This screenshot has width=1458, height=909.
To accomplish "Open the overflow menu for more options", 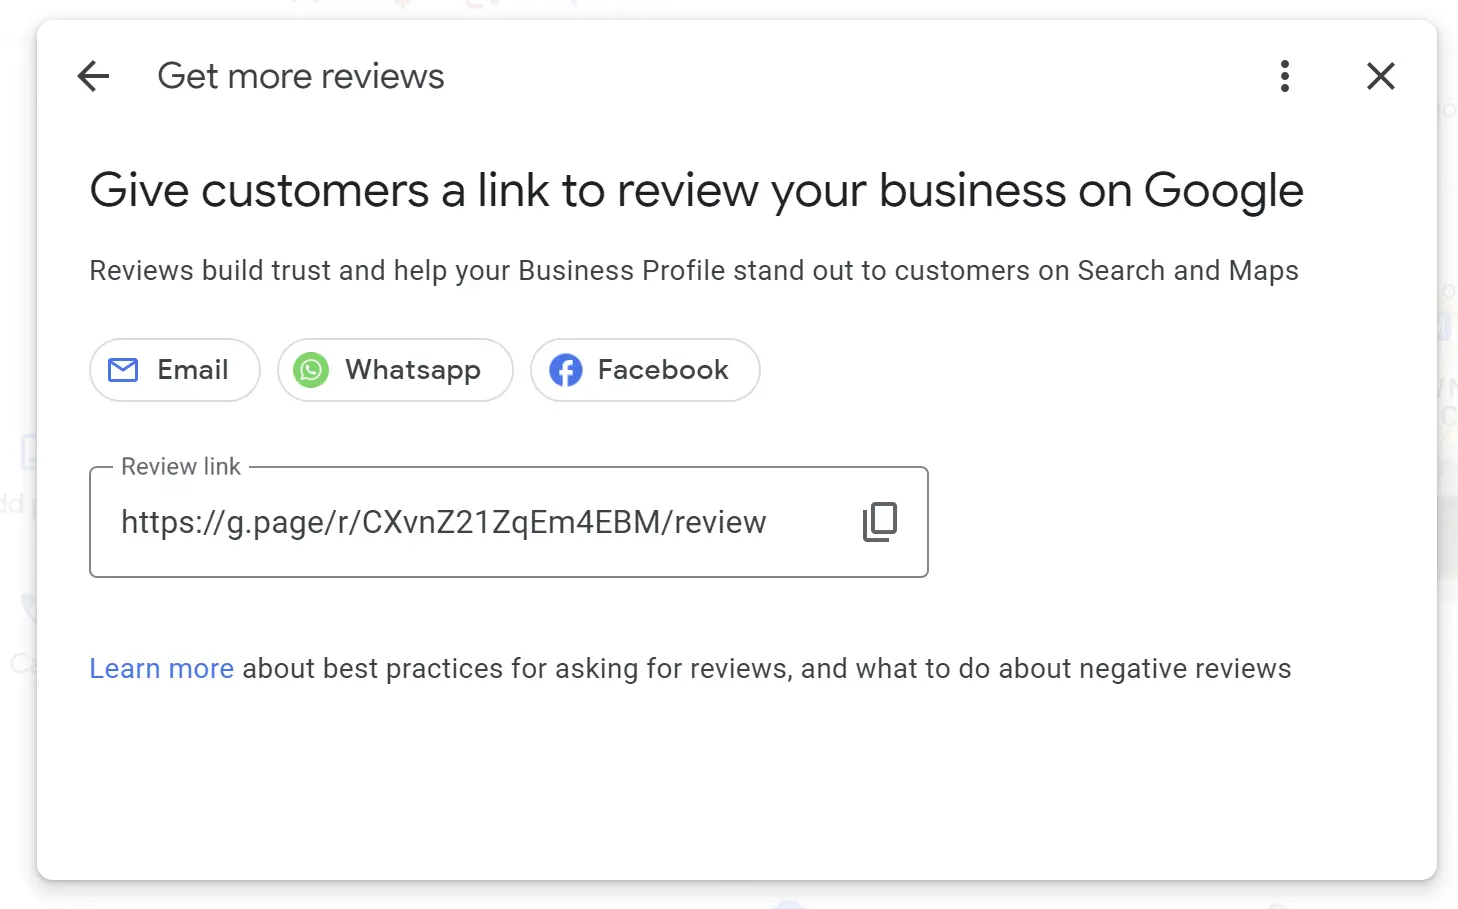I will 1285,76.
